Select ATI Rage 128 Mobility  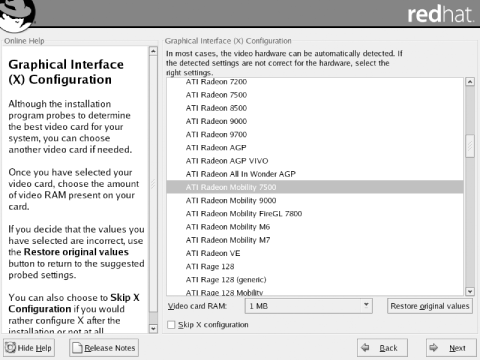point(315,292)
